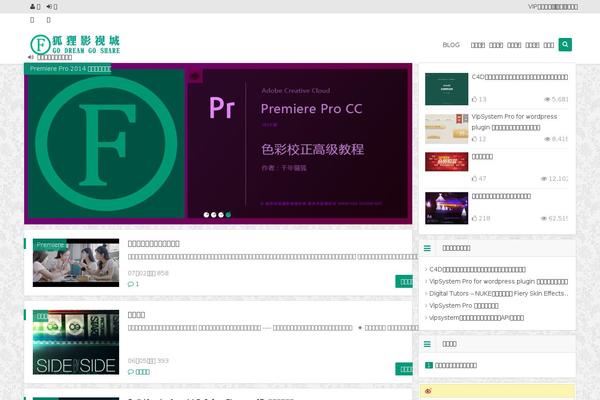This screenshot has width=600, height=400.
Task: Open the BLOG menu item
Action: point(451,45)
